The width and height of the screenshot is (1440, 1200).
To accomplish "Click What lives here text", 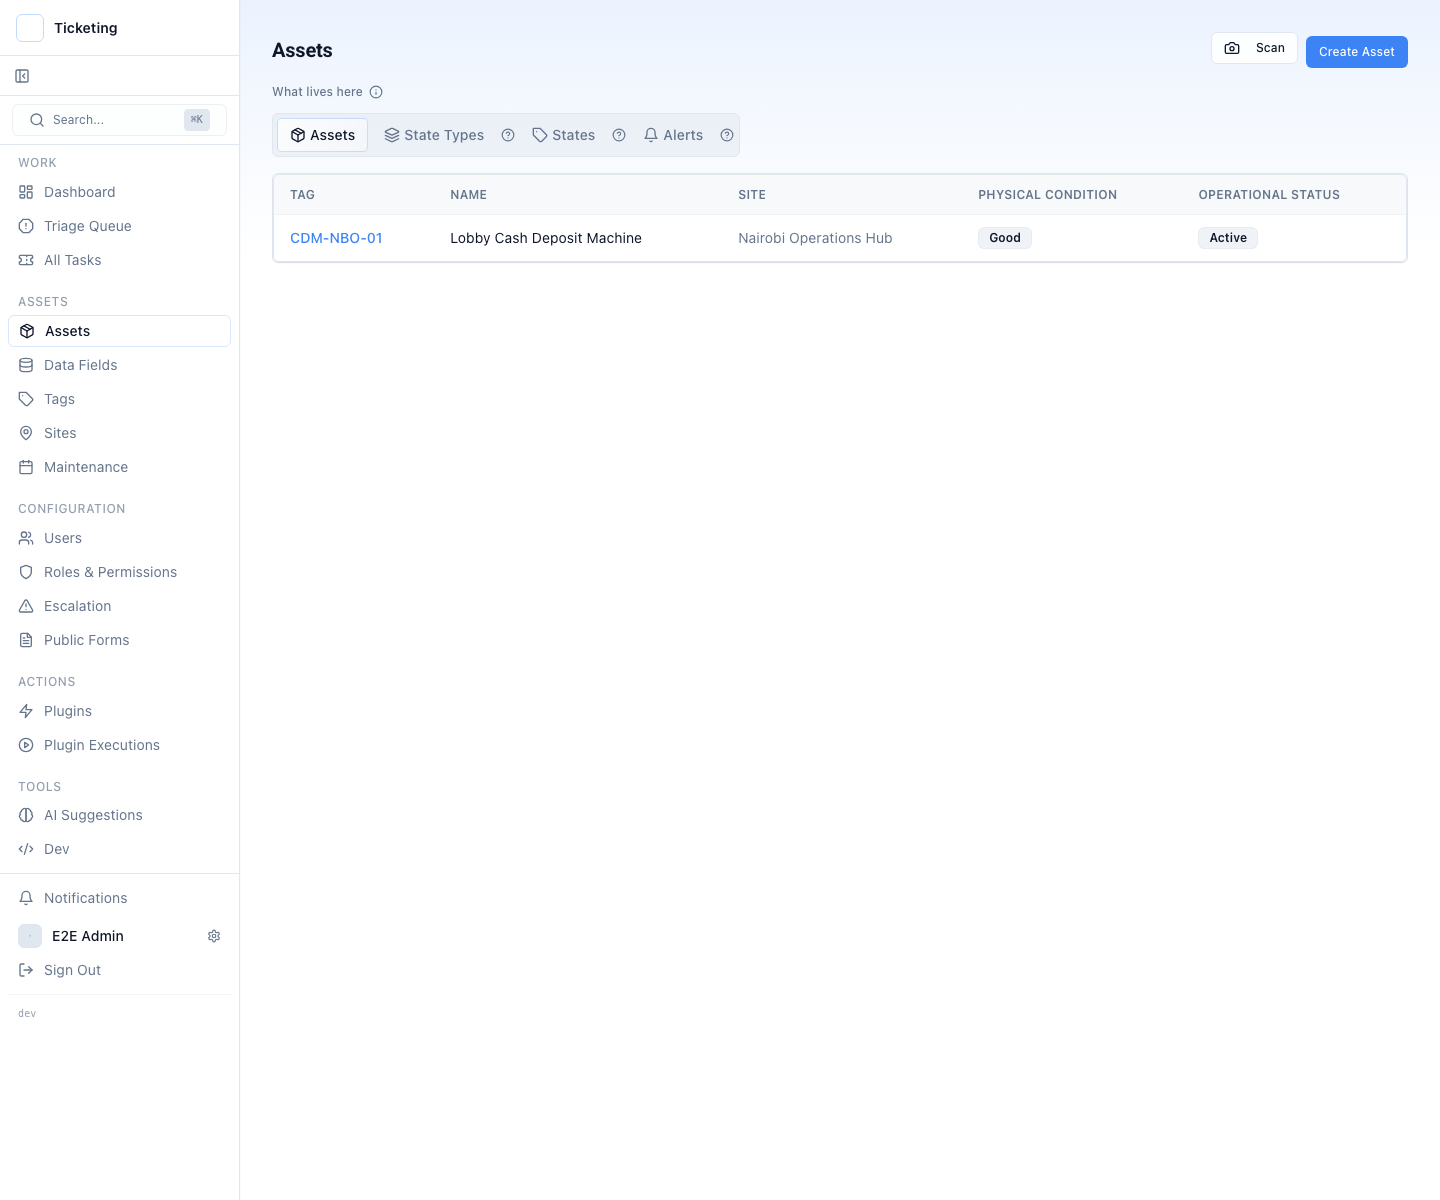I will coord(317,92).
